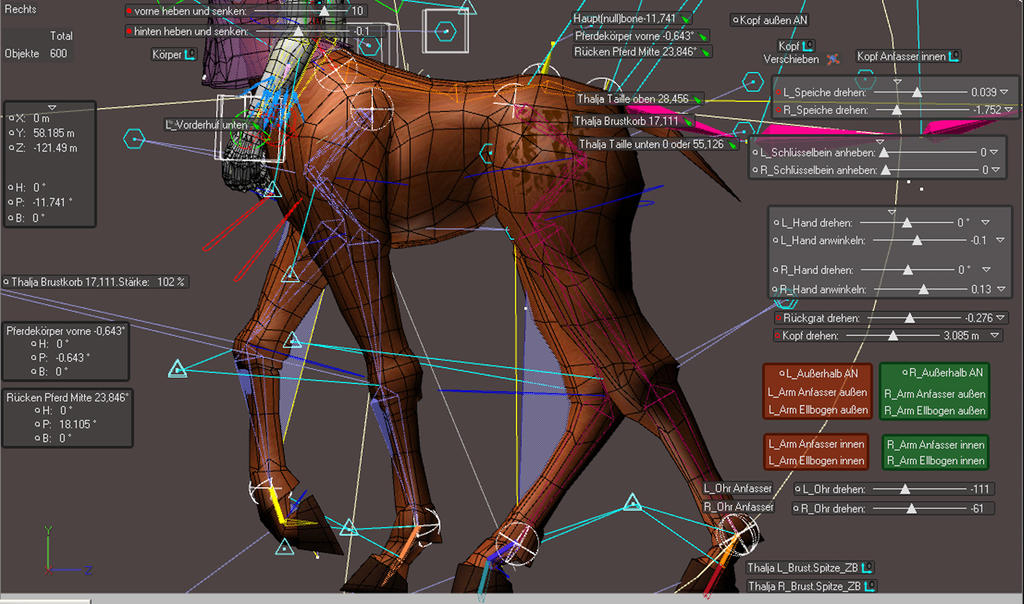1024x604 pixels.
Task: Click the L_Ohr drehen slider handle
Action: click(904, 489)
